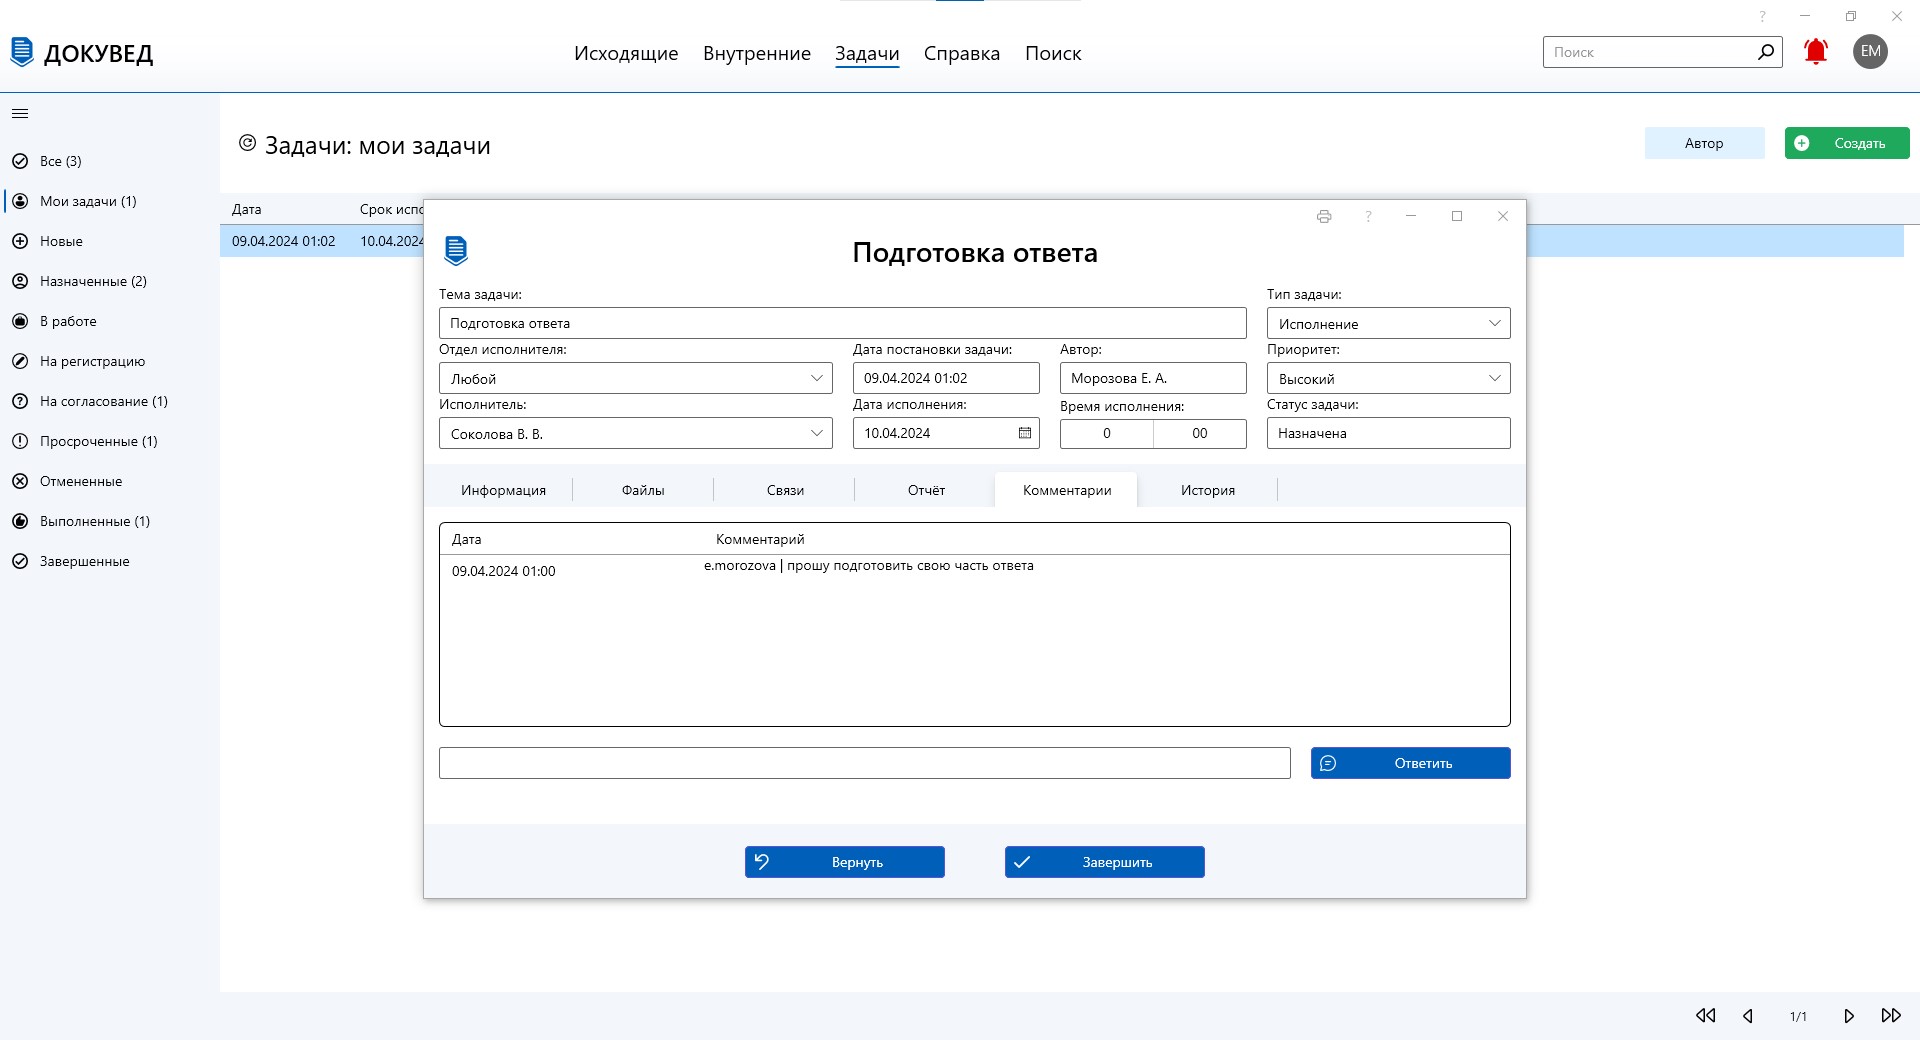Open Назначенные (2) tasks
This screenshot has width=1920, height=1040.
click(x=110, y=281)
